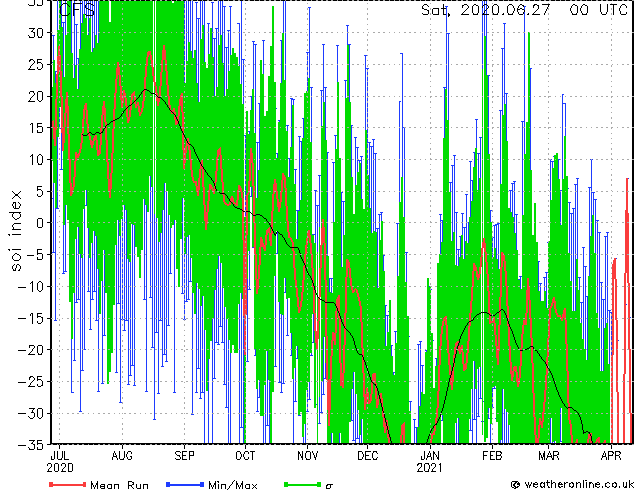Viewport: 634px width, 490px height.
Task: Click the y-axis value -20
Action: (x=32, y=350)
